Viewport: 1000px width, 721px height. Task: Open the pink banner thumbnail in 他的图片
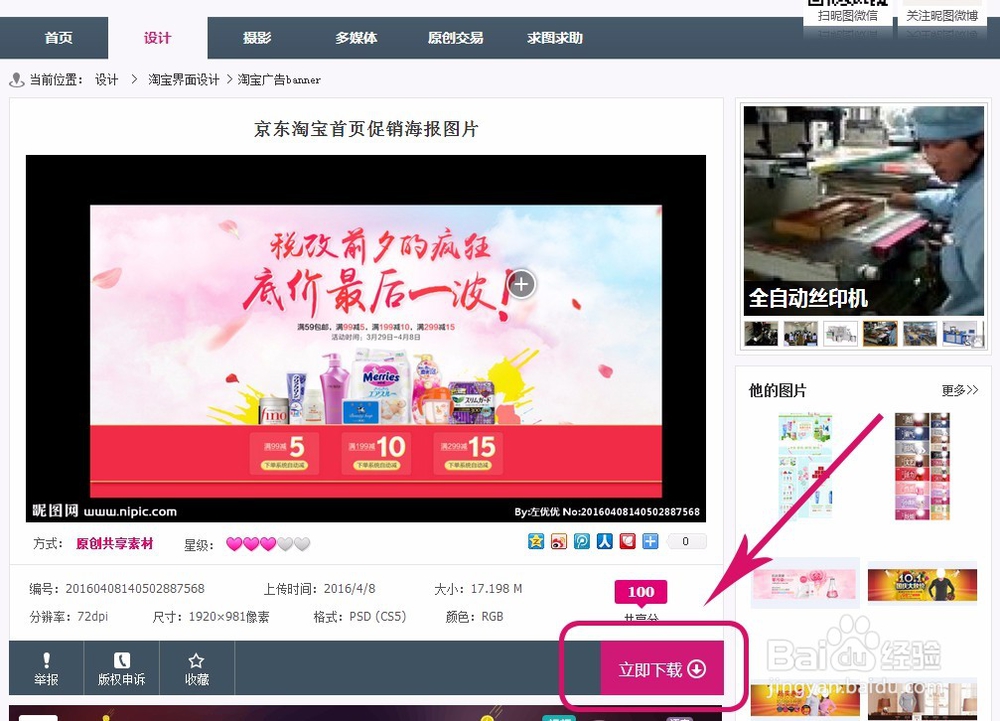click(x=805, y=585)
